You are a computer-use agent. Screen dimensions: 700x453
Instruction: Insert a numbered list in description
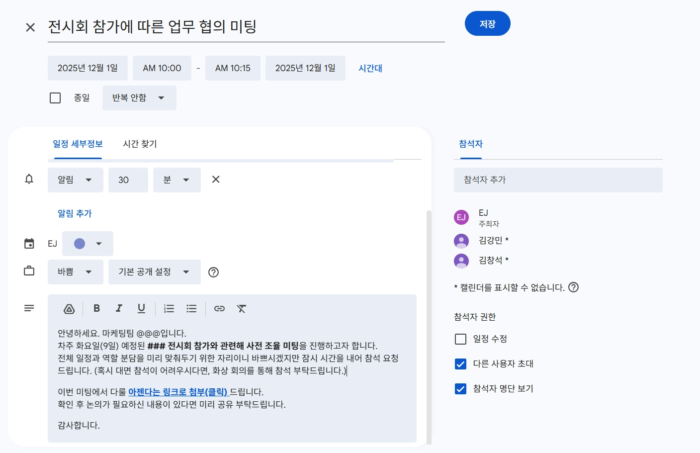coord(169,308)
